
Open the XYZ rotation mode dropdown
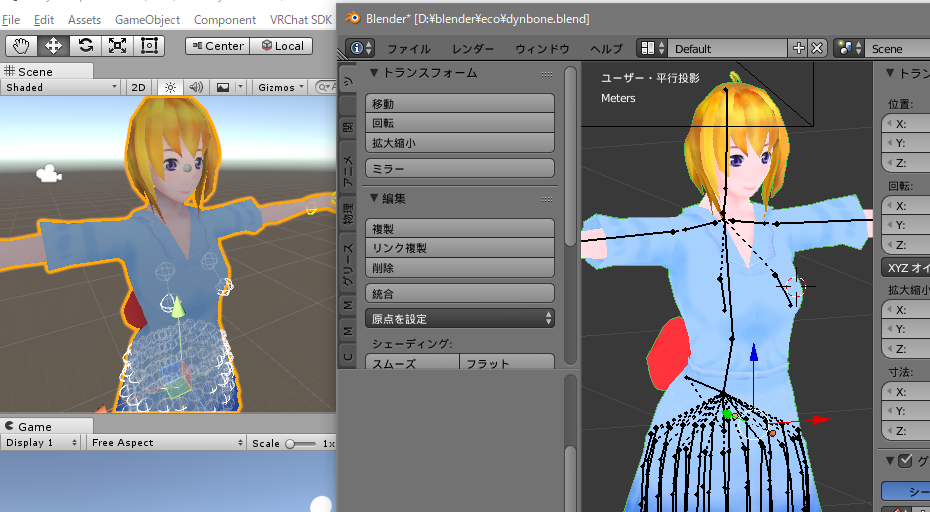[906, 268]
